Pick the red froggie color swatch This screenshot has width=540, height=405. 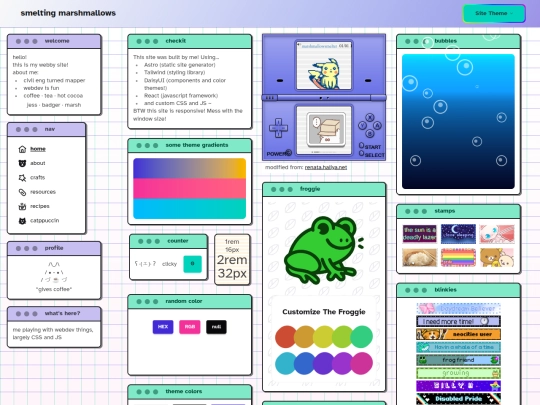pyautogui.click(x=285, y=336)
